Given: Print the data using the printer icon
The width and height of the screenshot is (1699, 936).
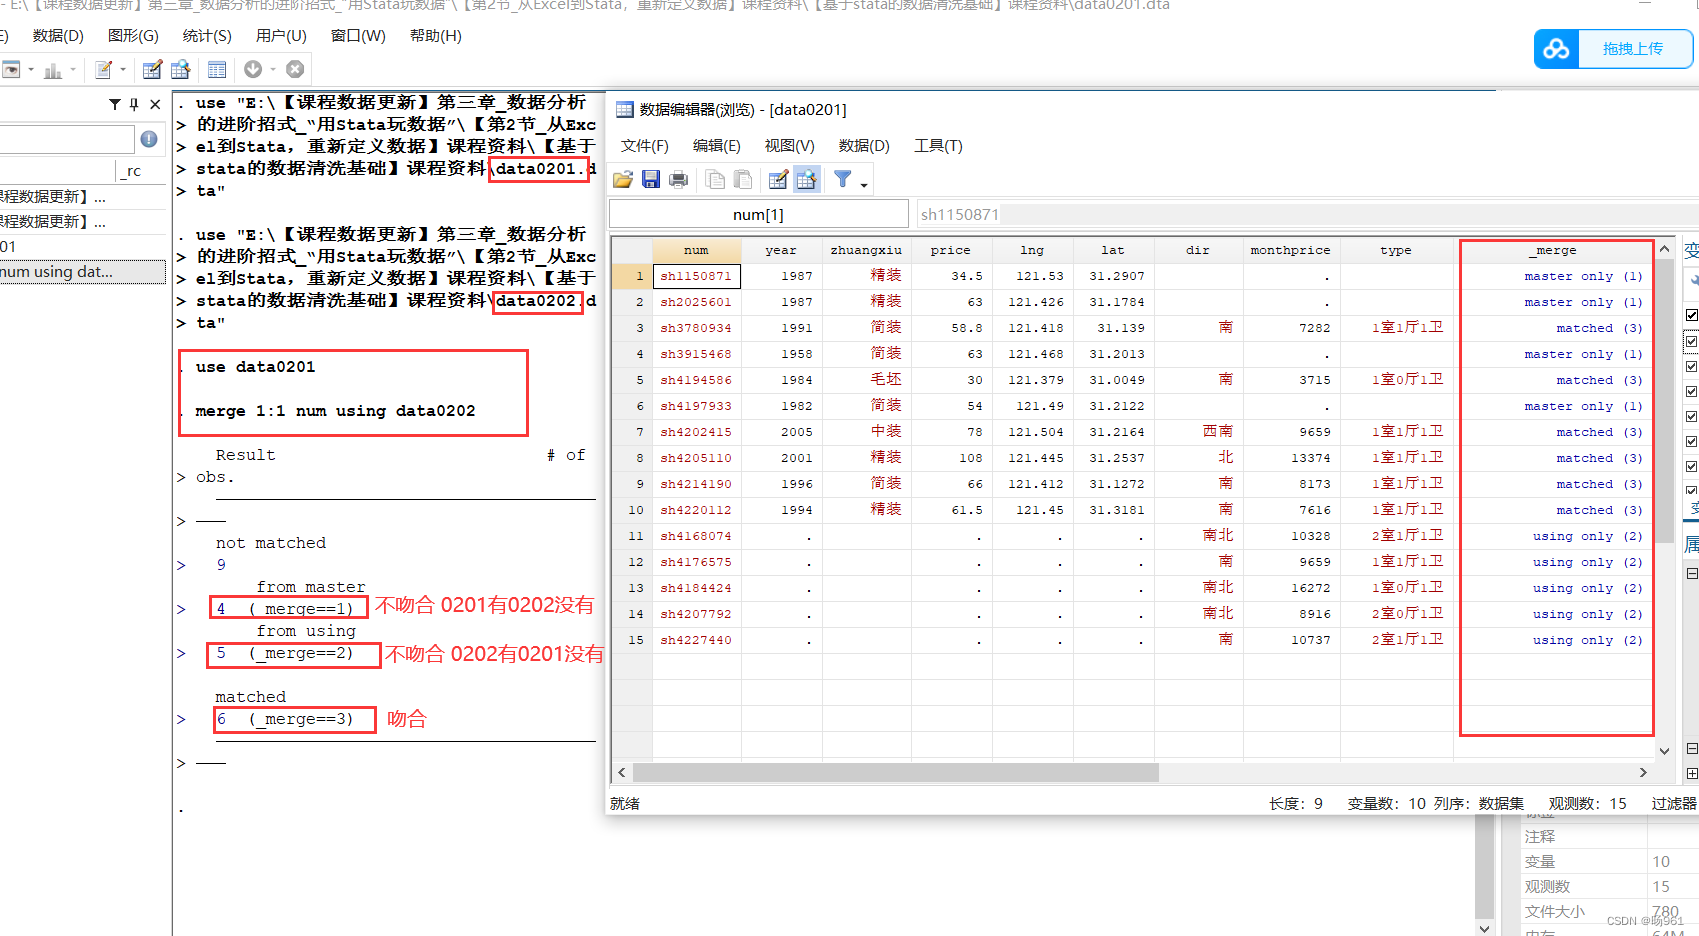Looking at the screenshot, I should coord(679,179).
